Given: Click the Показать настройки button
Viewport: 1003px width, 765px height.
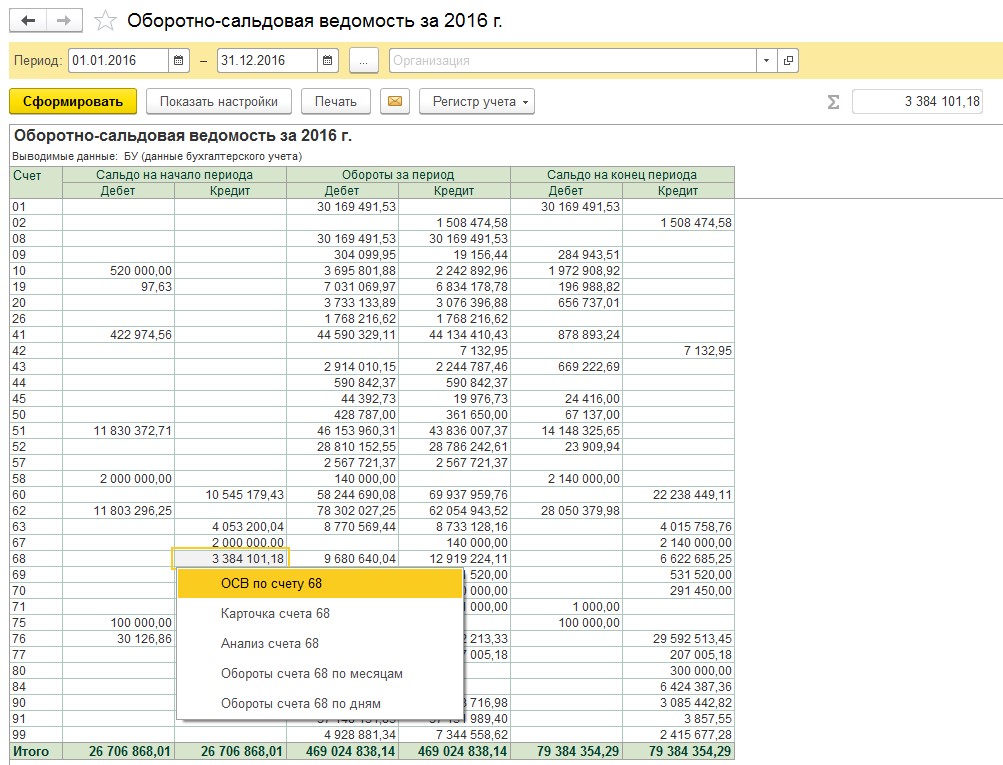Looking at the screenshot, I should point(218,101).
